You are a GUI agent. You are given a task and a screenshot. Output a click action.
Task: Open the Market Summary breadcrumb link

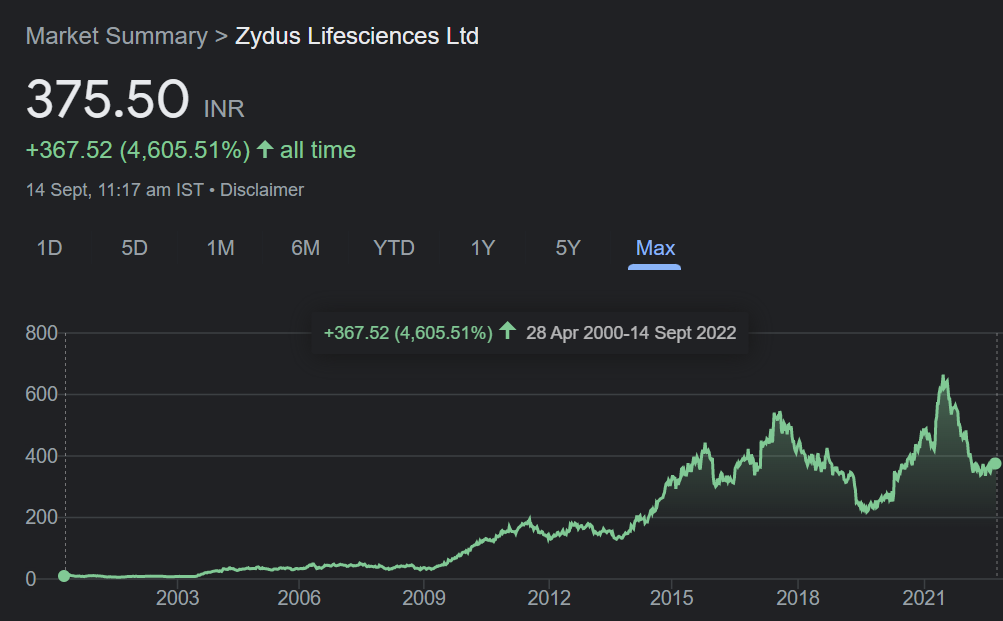(x=116, y=36)
